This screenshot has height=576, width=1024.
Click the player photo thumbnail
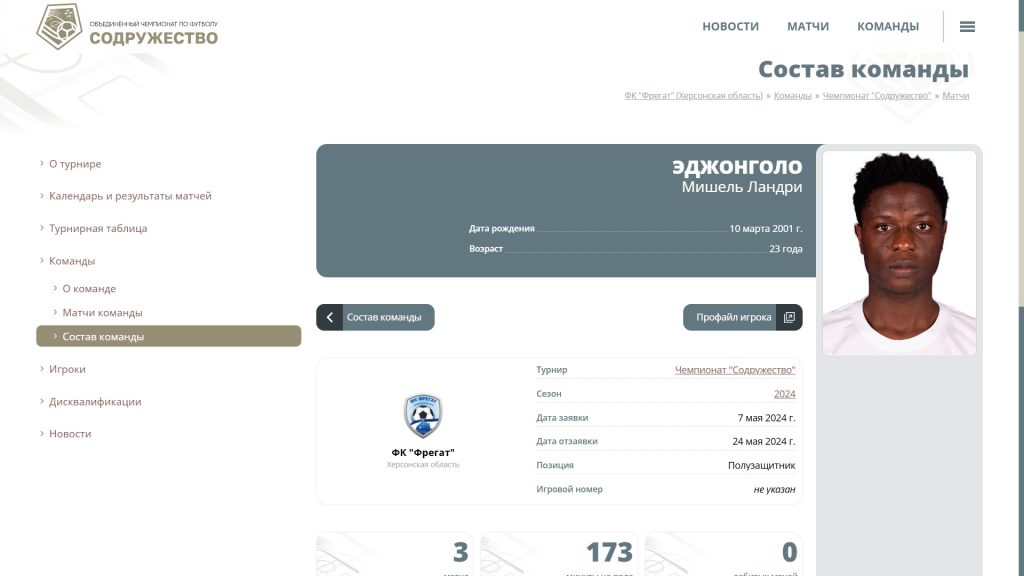point(898,252)
